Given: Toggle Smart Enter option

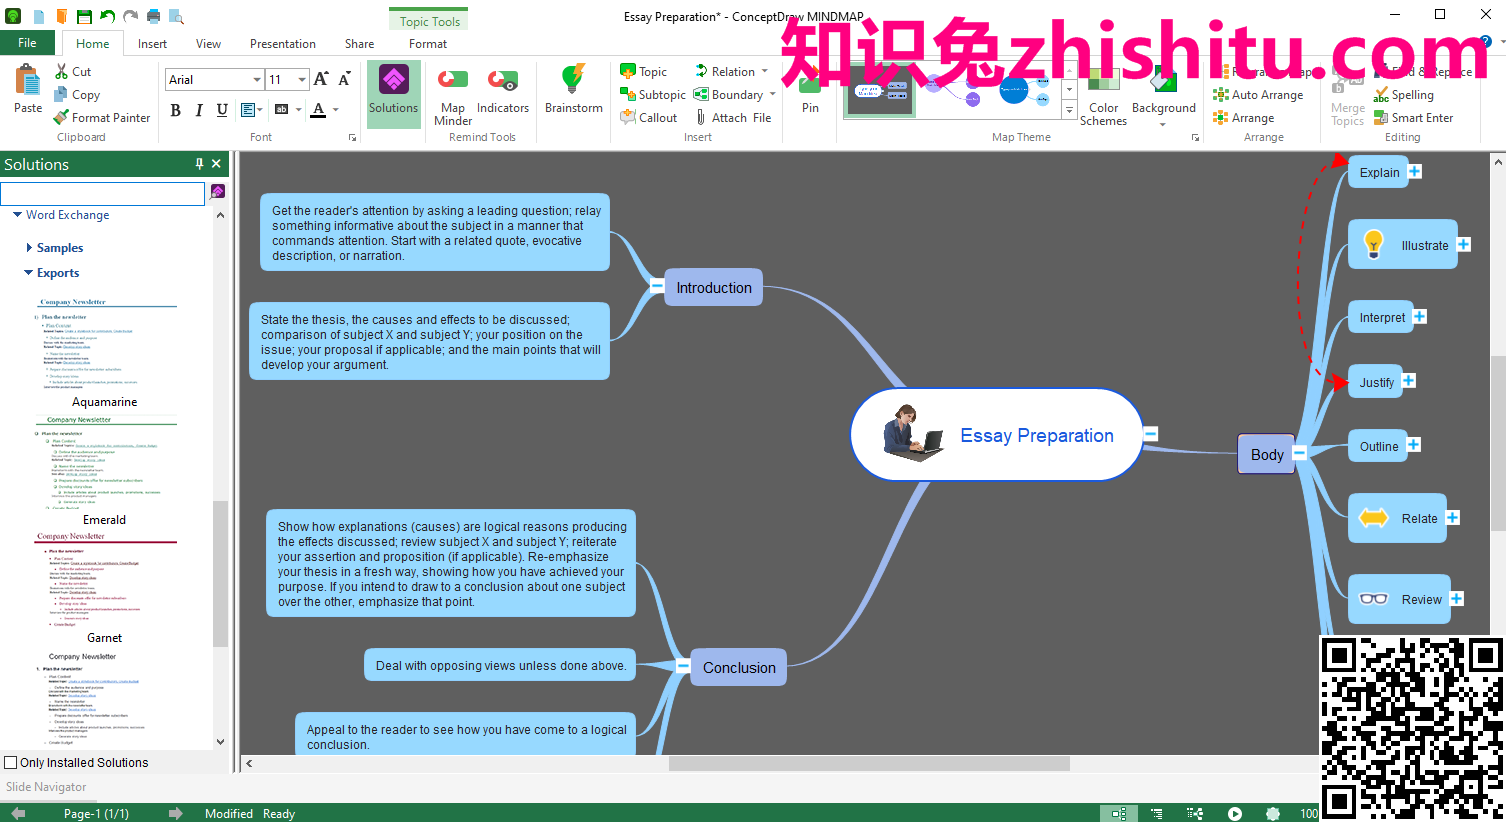Looking at the screenshot, I should pos(1413,117).
